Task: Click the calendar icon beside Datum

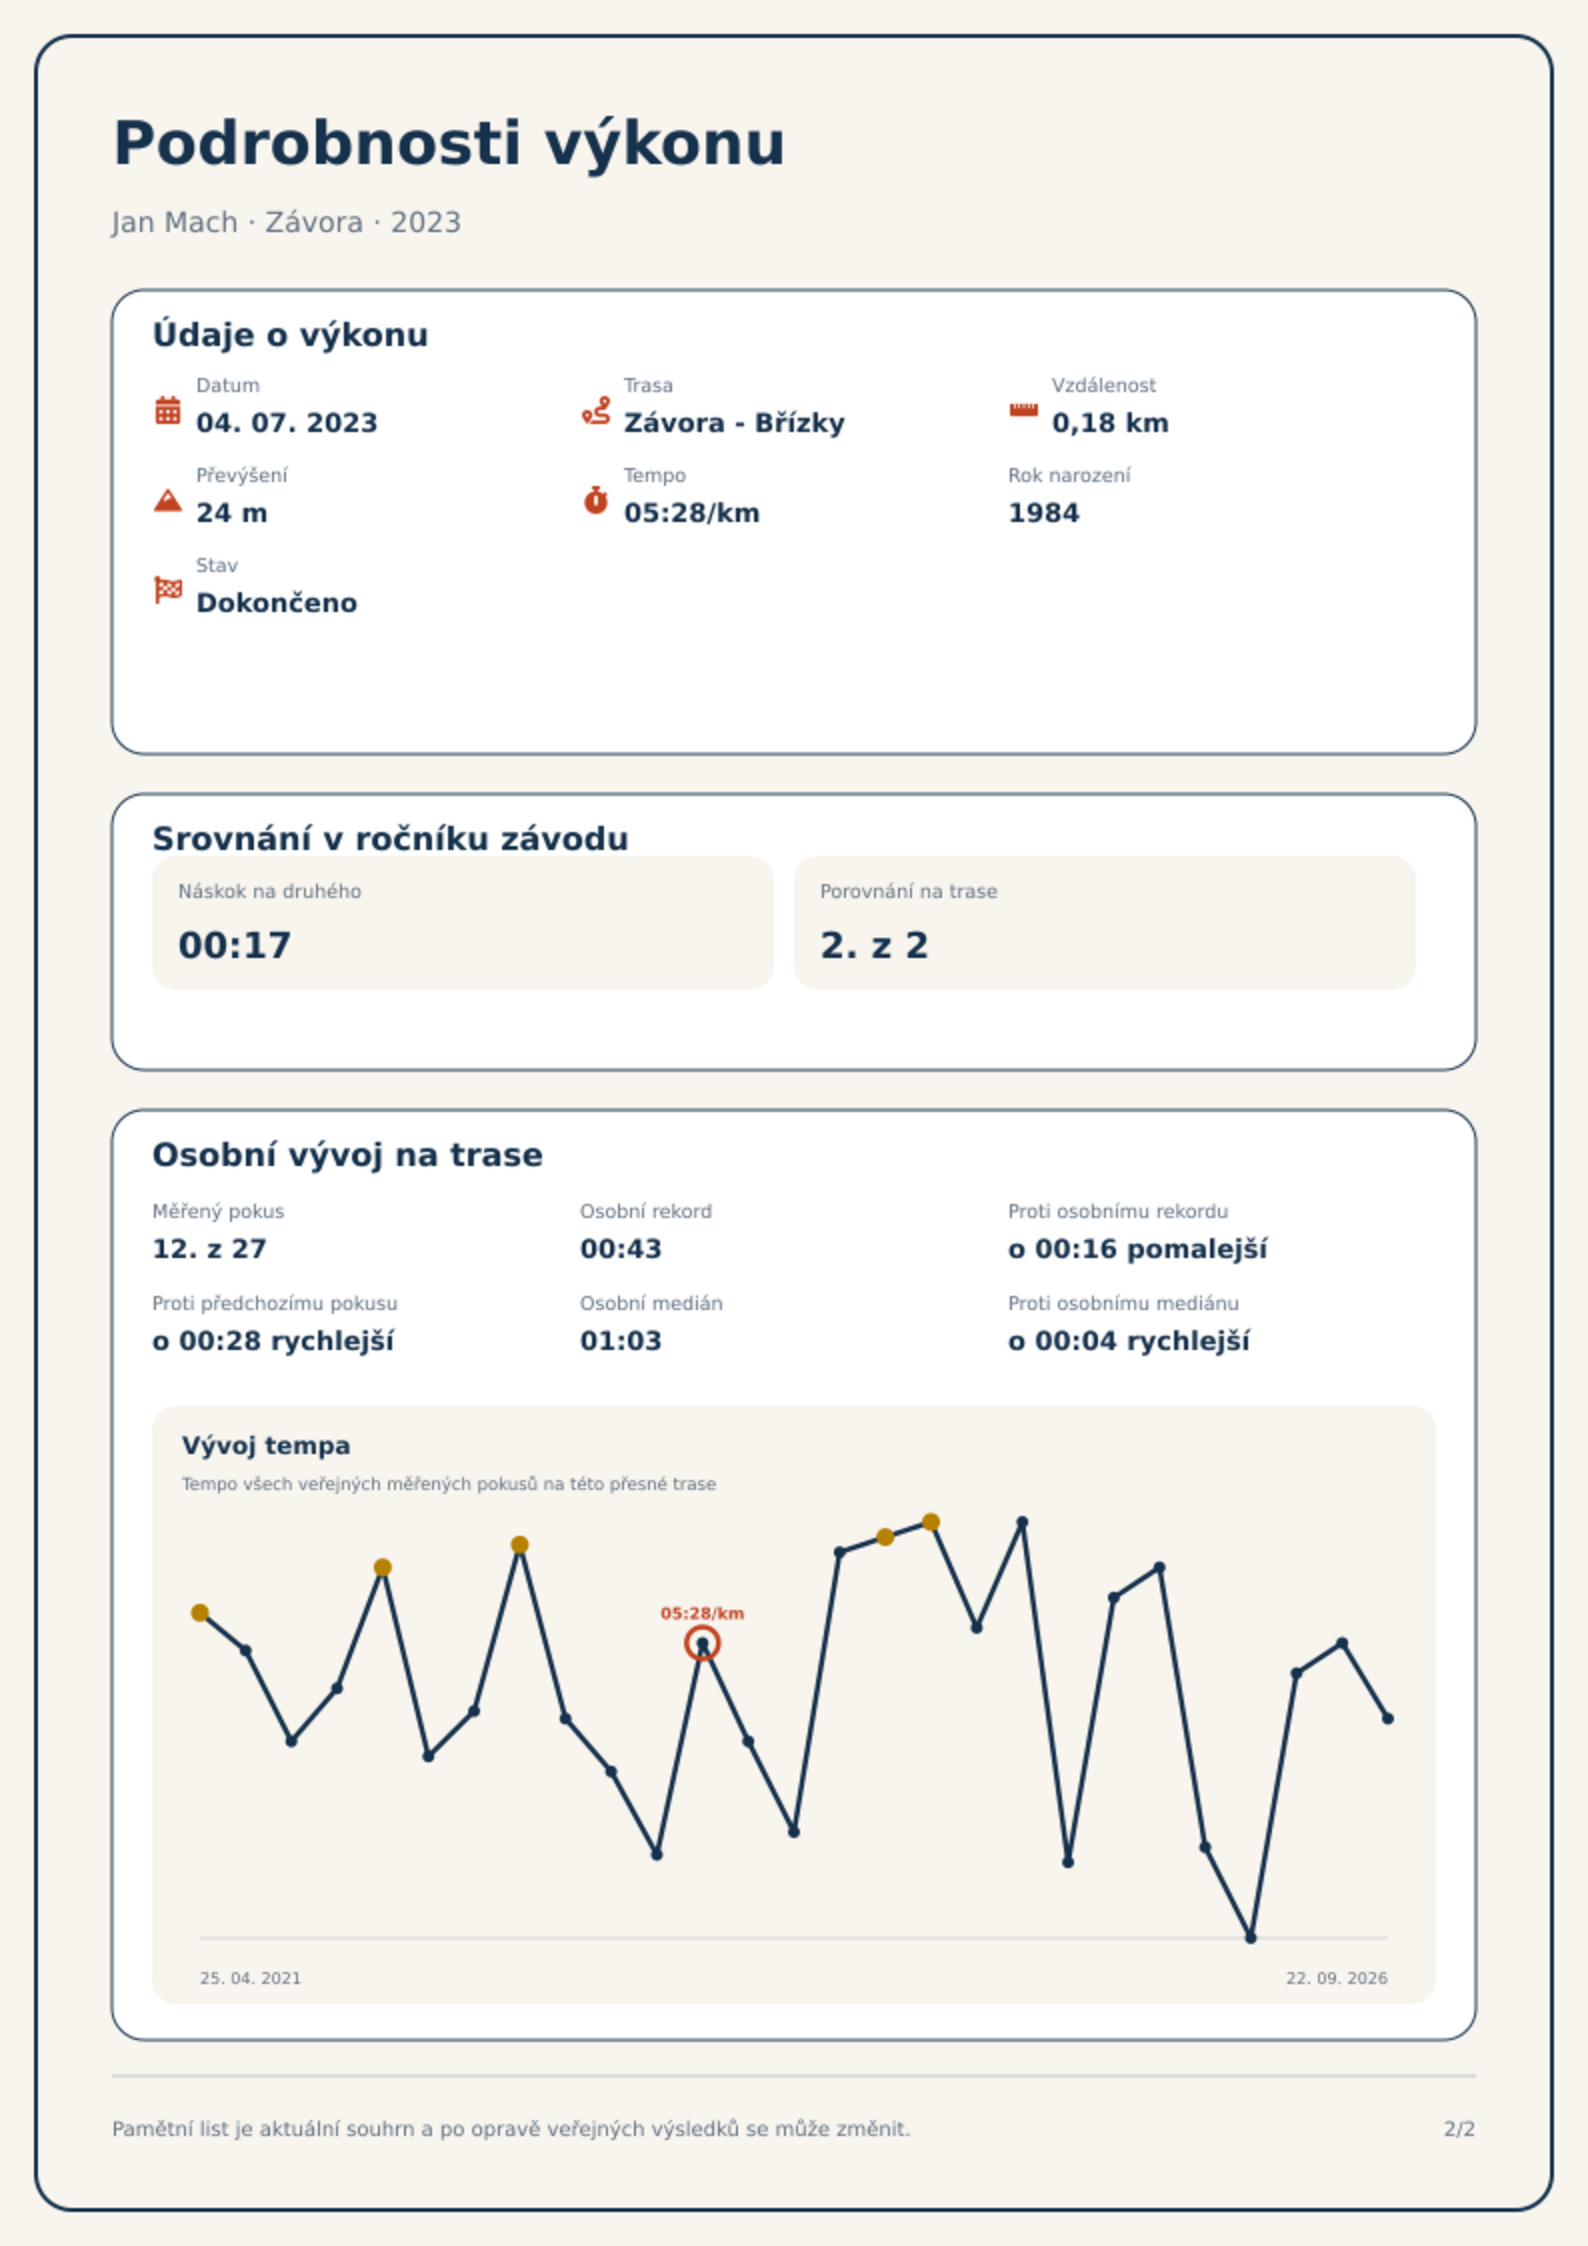Action: [168, 410]
